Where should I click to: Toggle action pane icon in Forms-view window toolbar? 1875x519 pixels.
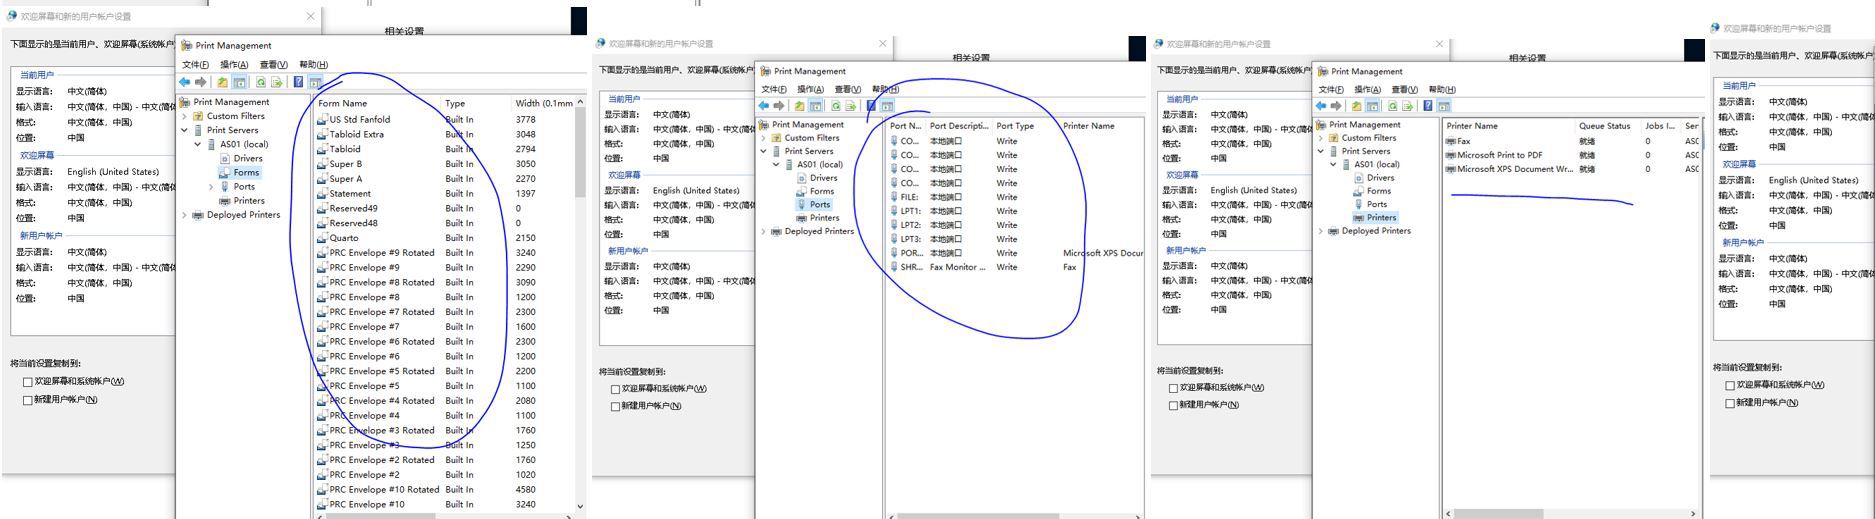point(314,82)
